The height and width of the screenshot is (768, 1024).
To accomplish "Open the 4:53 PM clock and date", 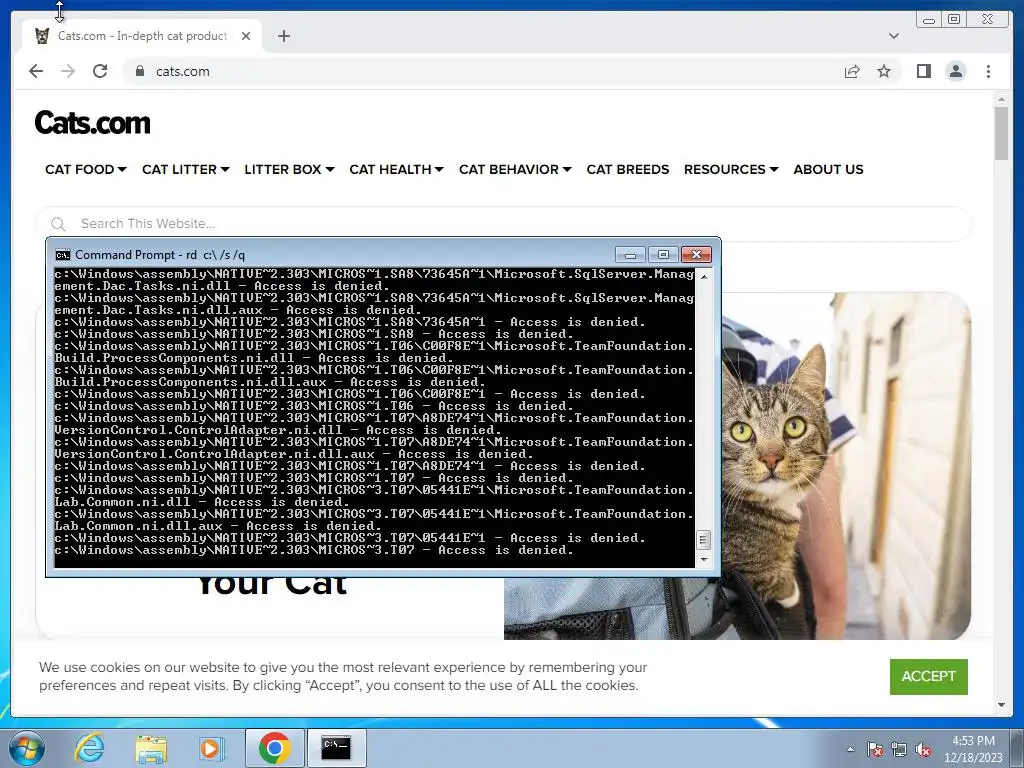I will (973, 749).
